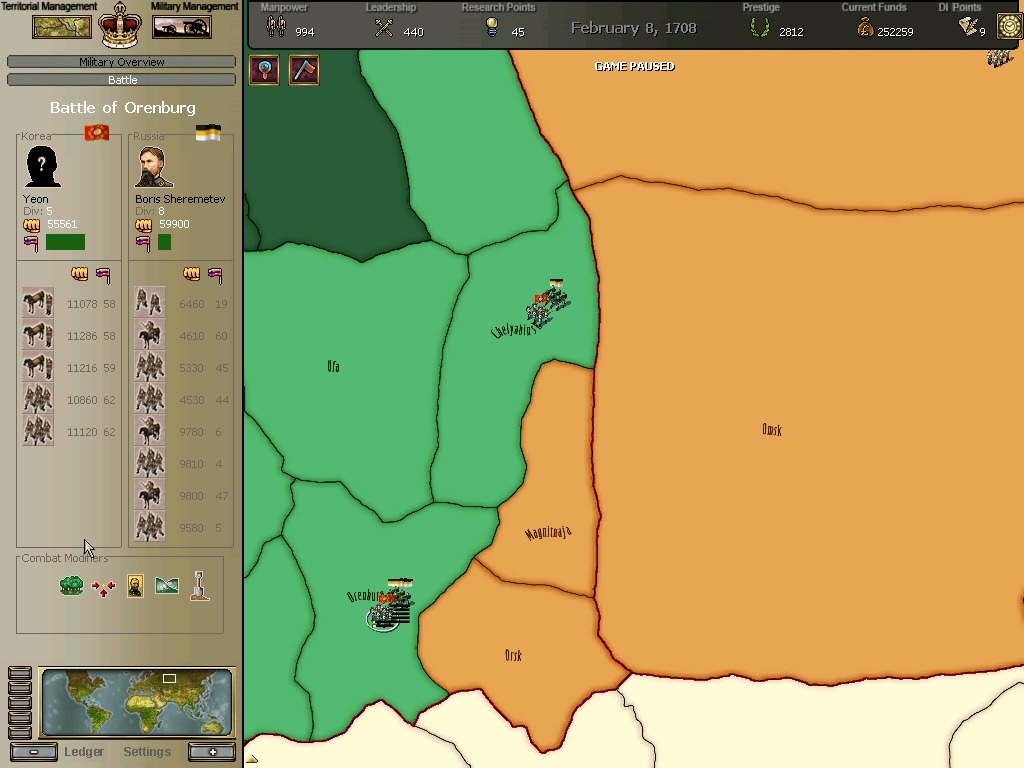Click the Korea flag in battle panel

[x=97, y=133]
